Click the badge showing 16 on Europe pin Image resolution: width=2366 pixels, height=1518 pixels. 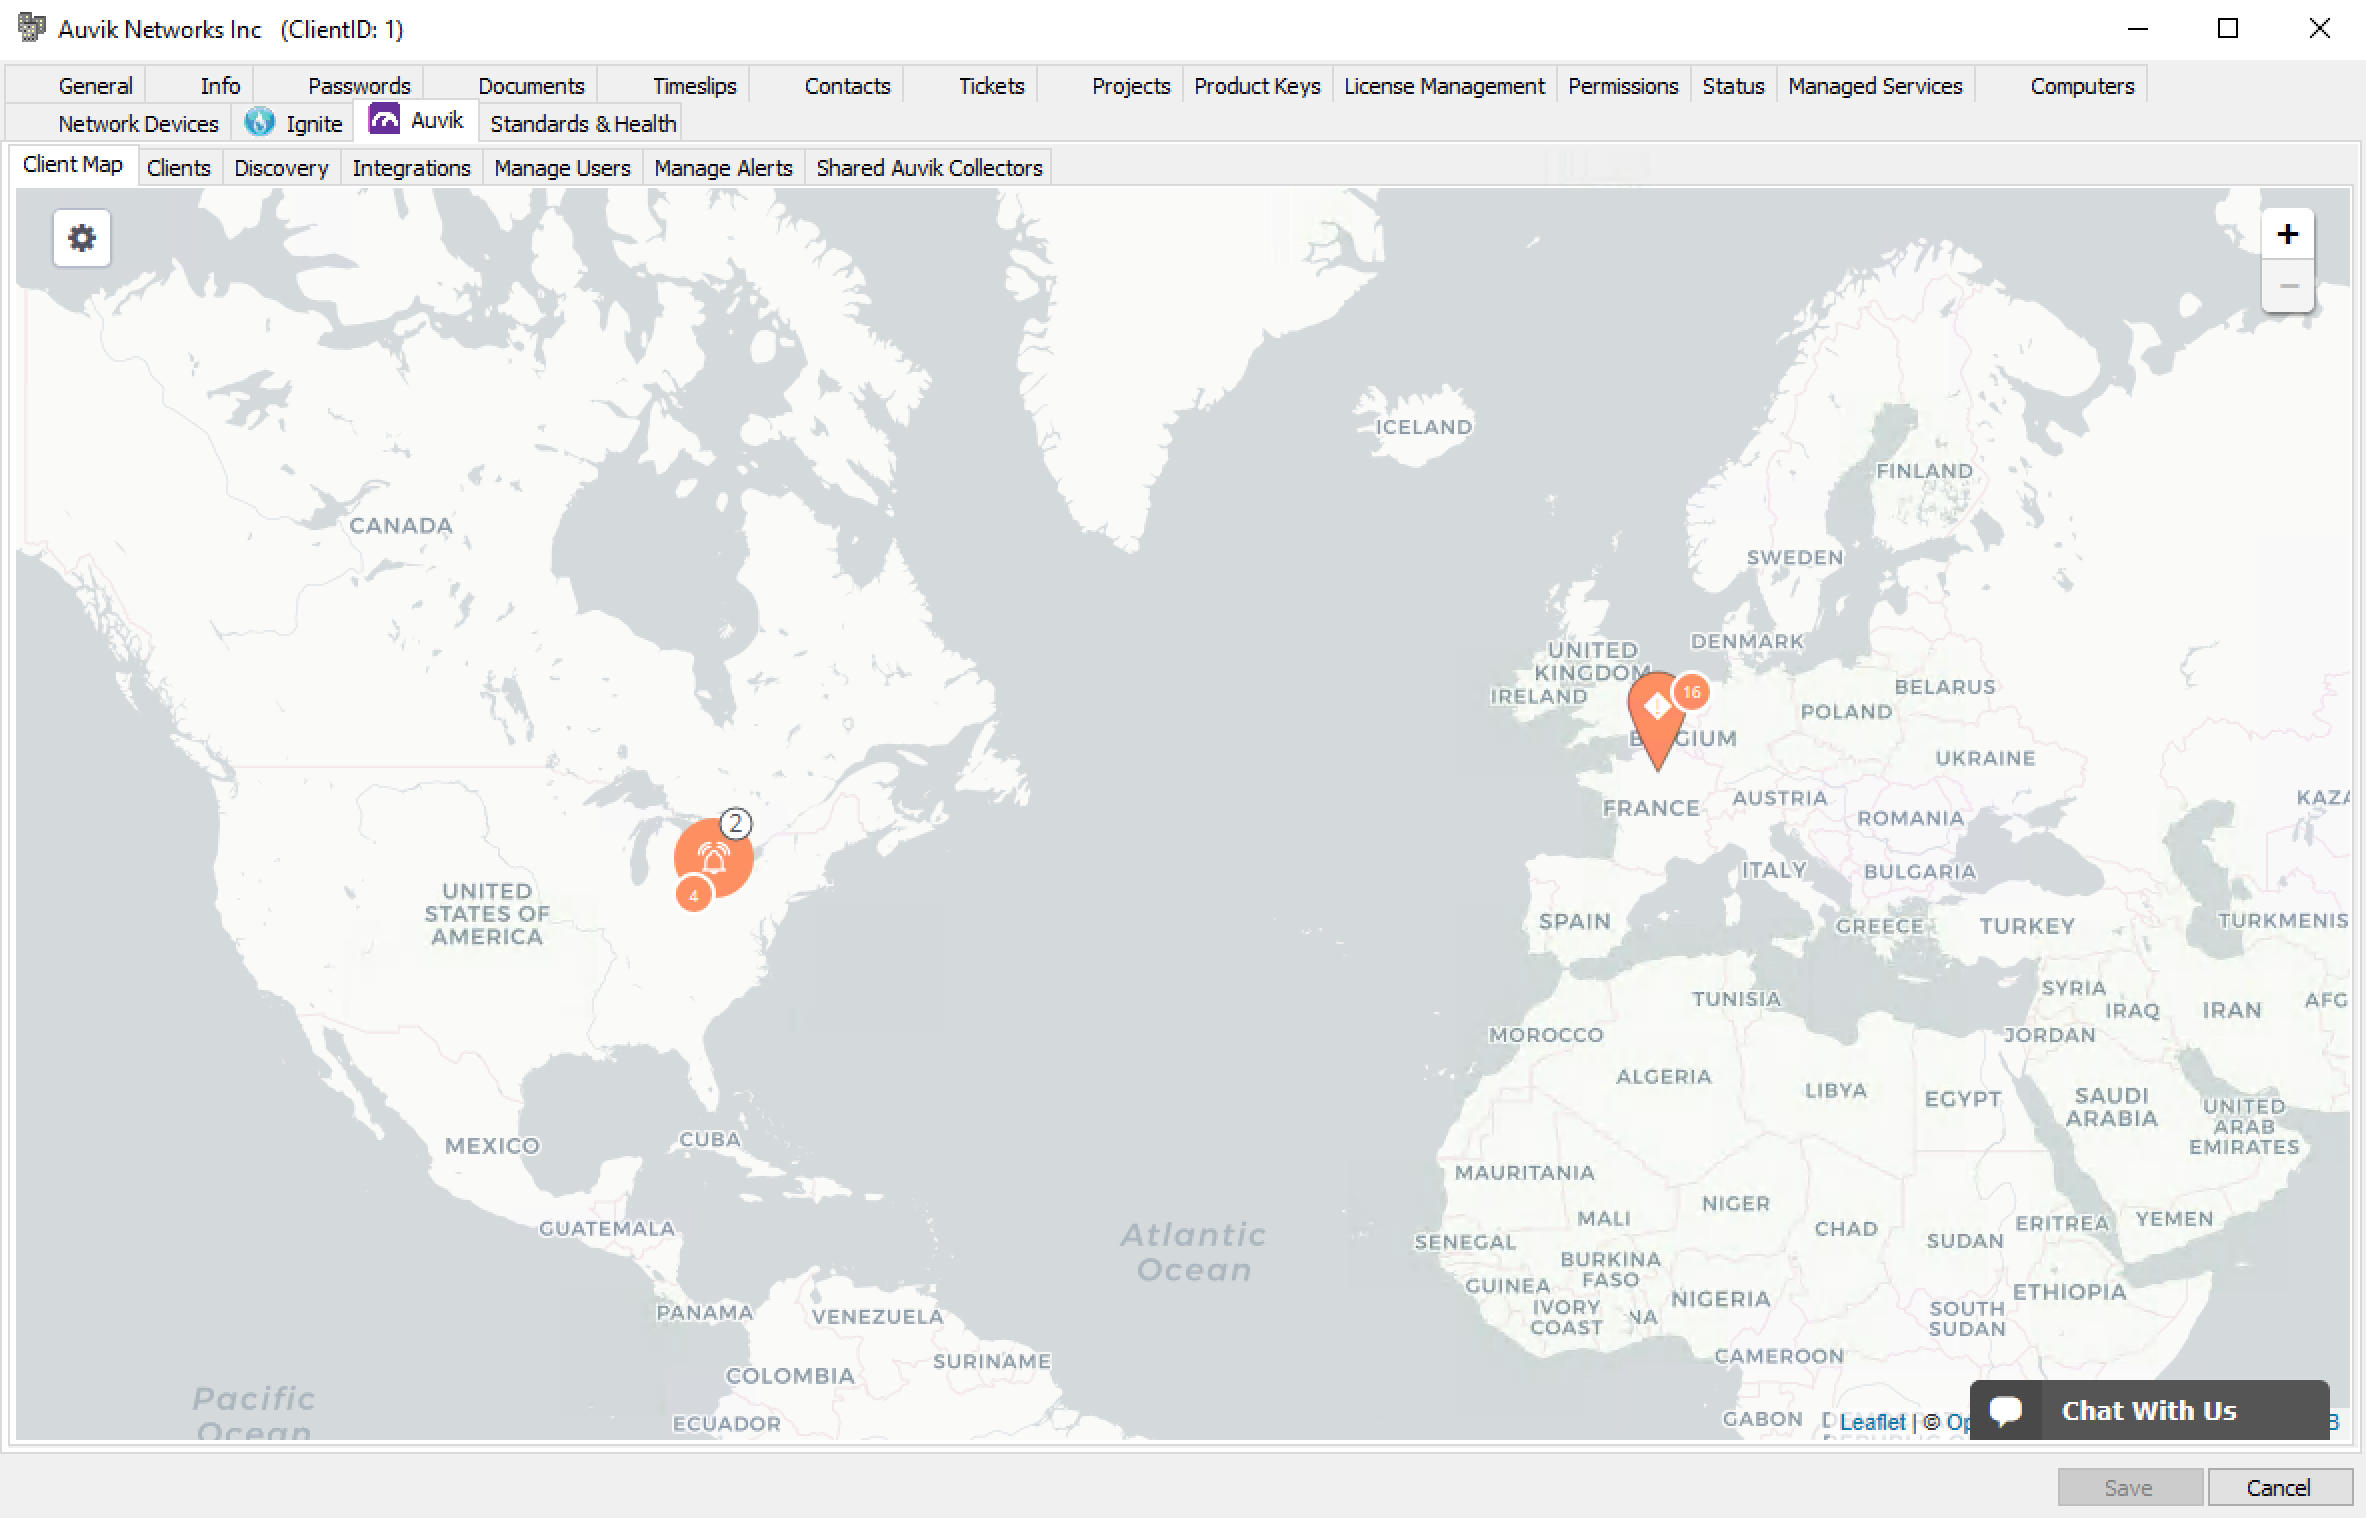click(1691, 692)
